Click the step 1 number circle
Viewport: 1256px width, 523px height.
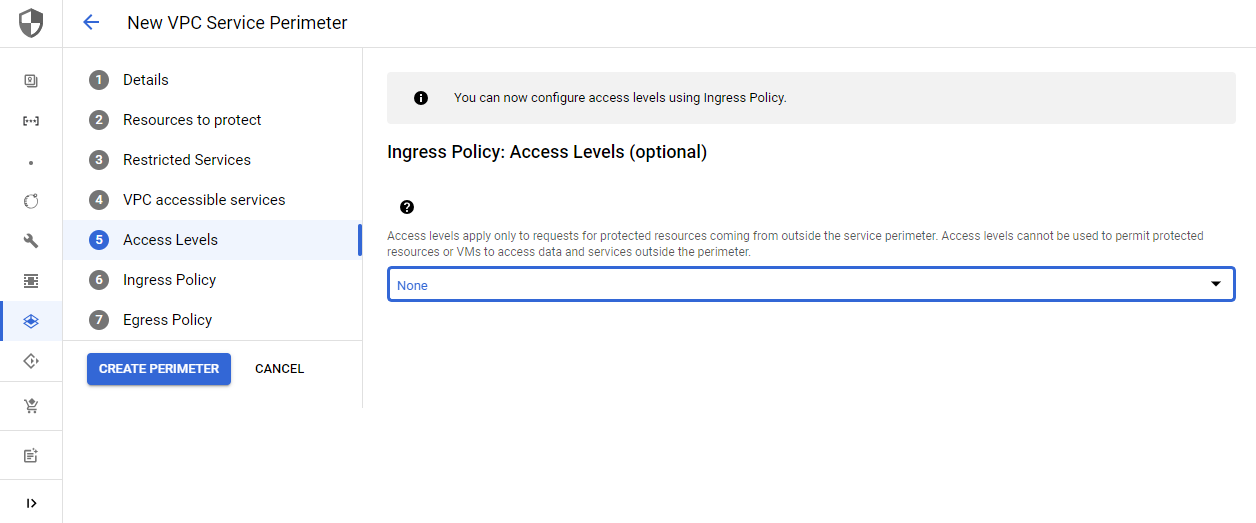[x=98, y=80]
